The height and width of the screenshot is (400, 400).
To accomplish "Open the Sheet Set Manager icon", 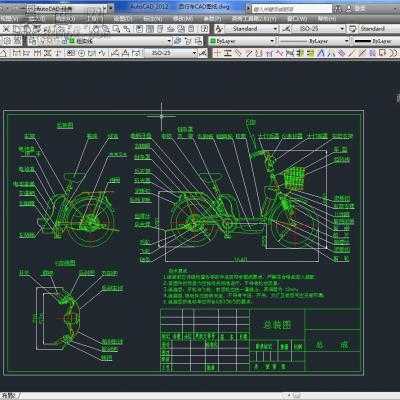I will point(171,29).
